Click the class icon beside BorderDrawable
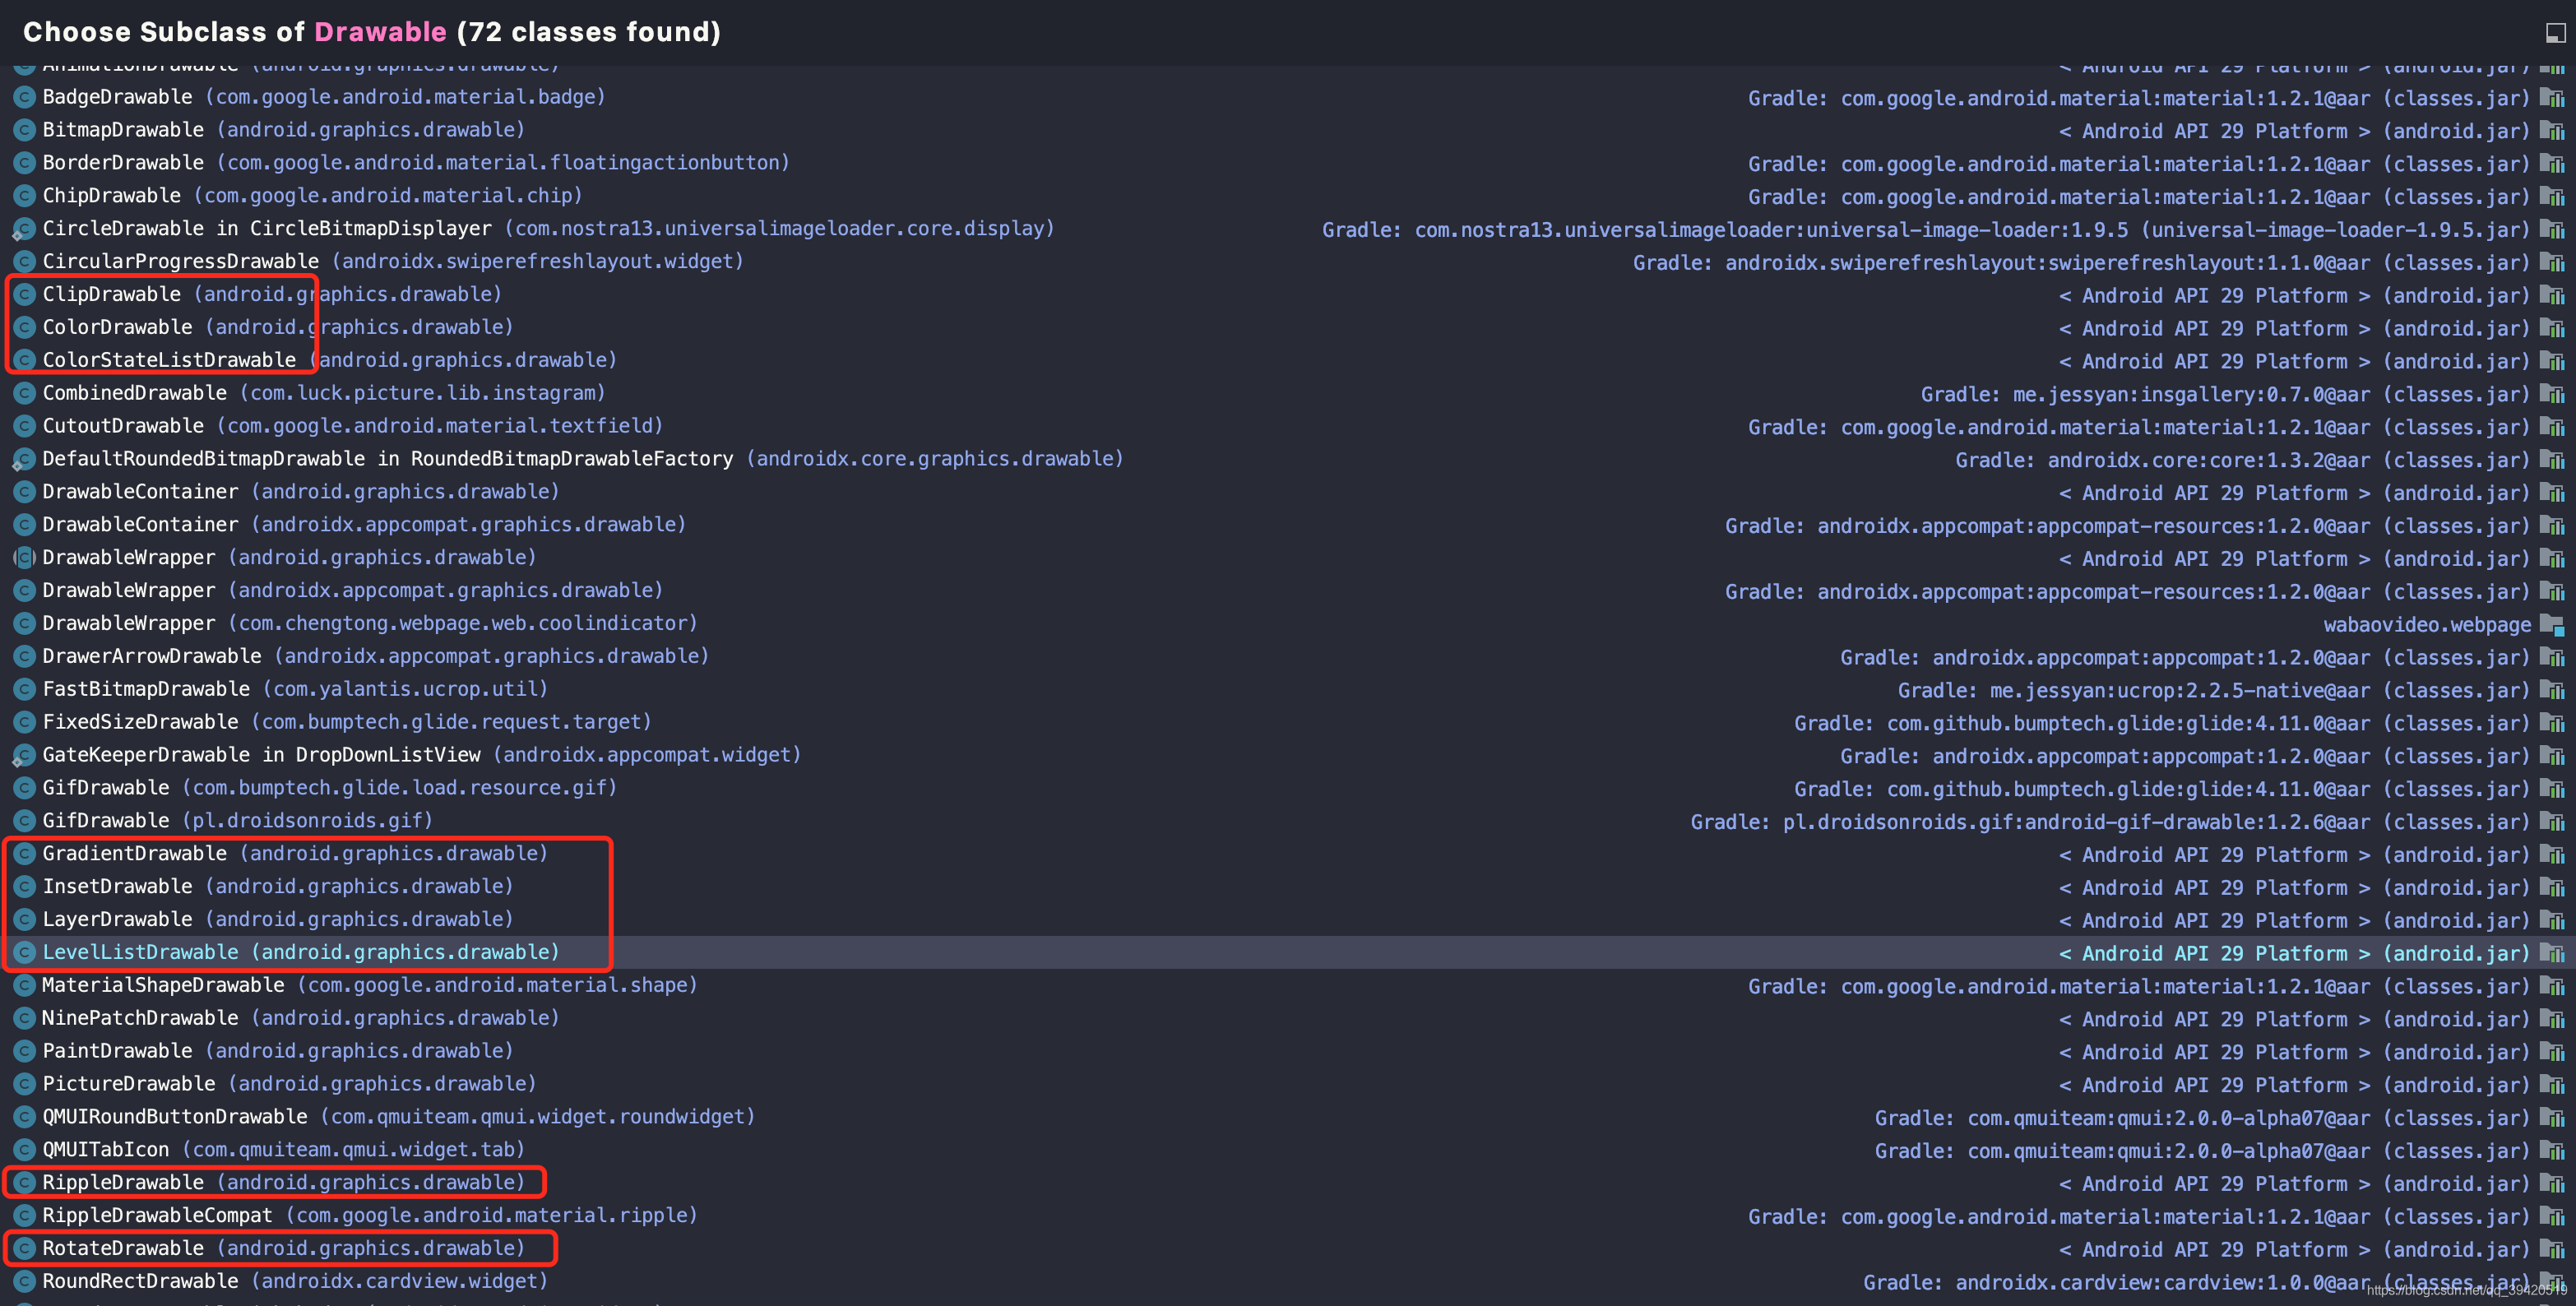The width and height of the screenshot is (2576, 1306). click(24, 163)
